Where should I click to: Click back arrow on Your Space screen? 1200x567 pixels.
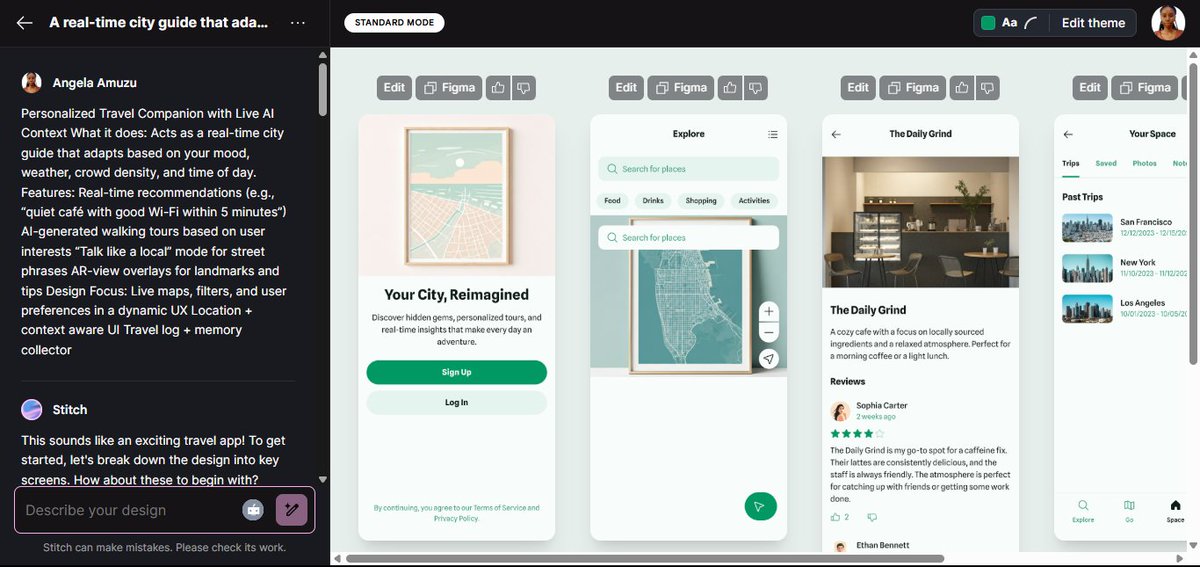(1068, 134)
